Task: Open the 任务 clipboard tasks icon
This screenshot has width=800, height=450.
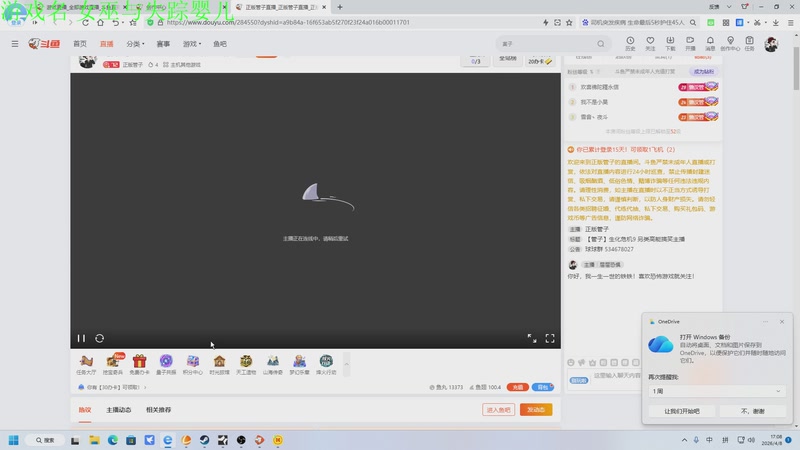Action: coord(749,43)
